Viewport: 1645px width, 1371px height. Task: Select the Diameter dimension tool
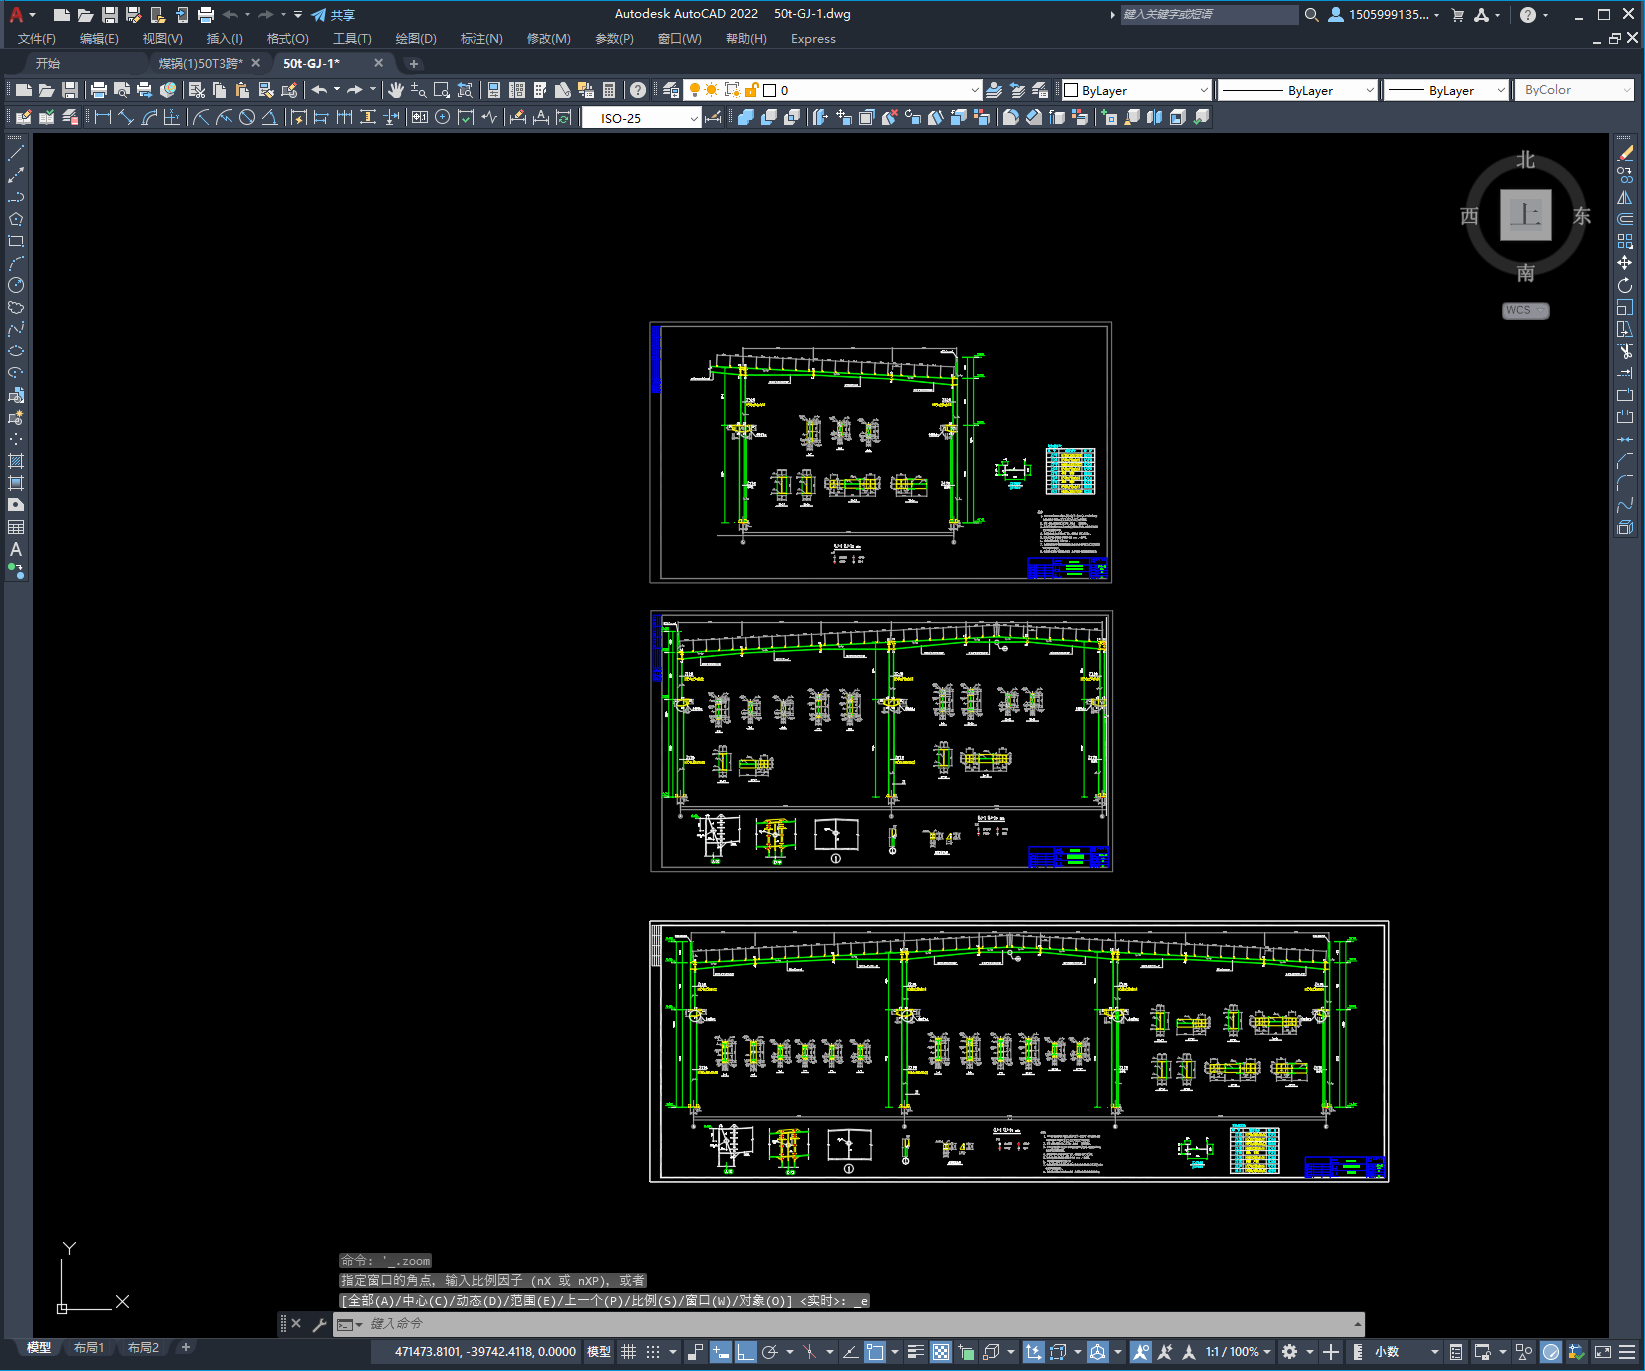[247, 117]
